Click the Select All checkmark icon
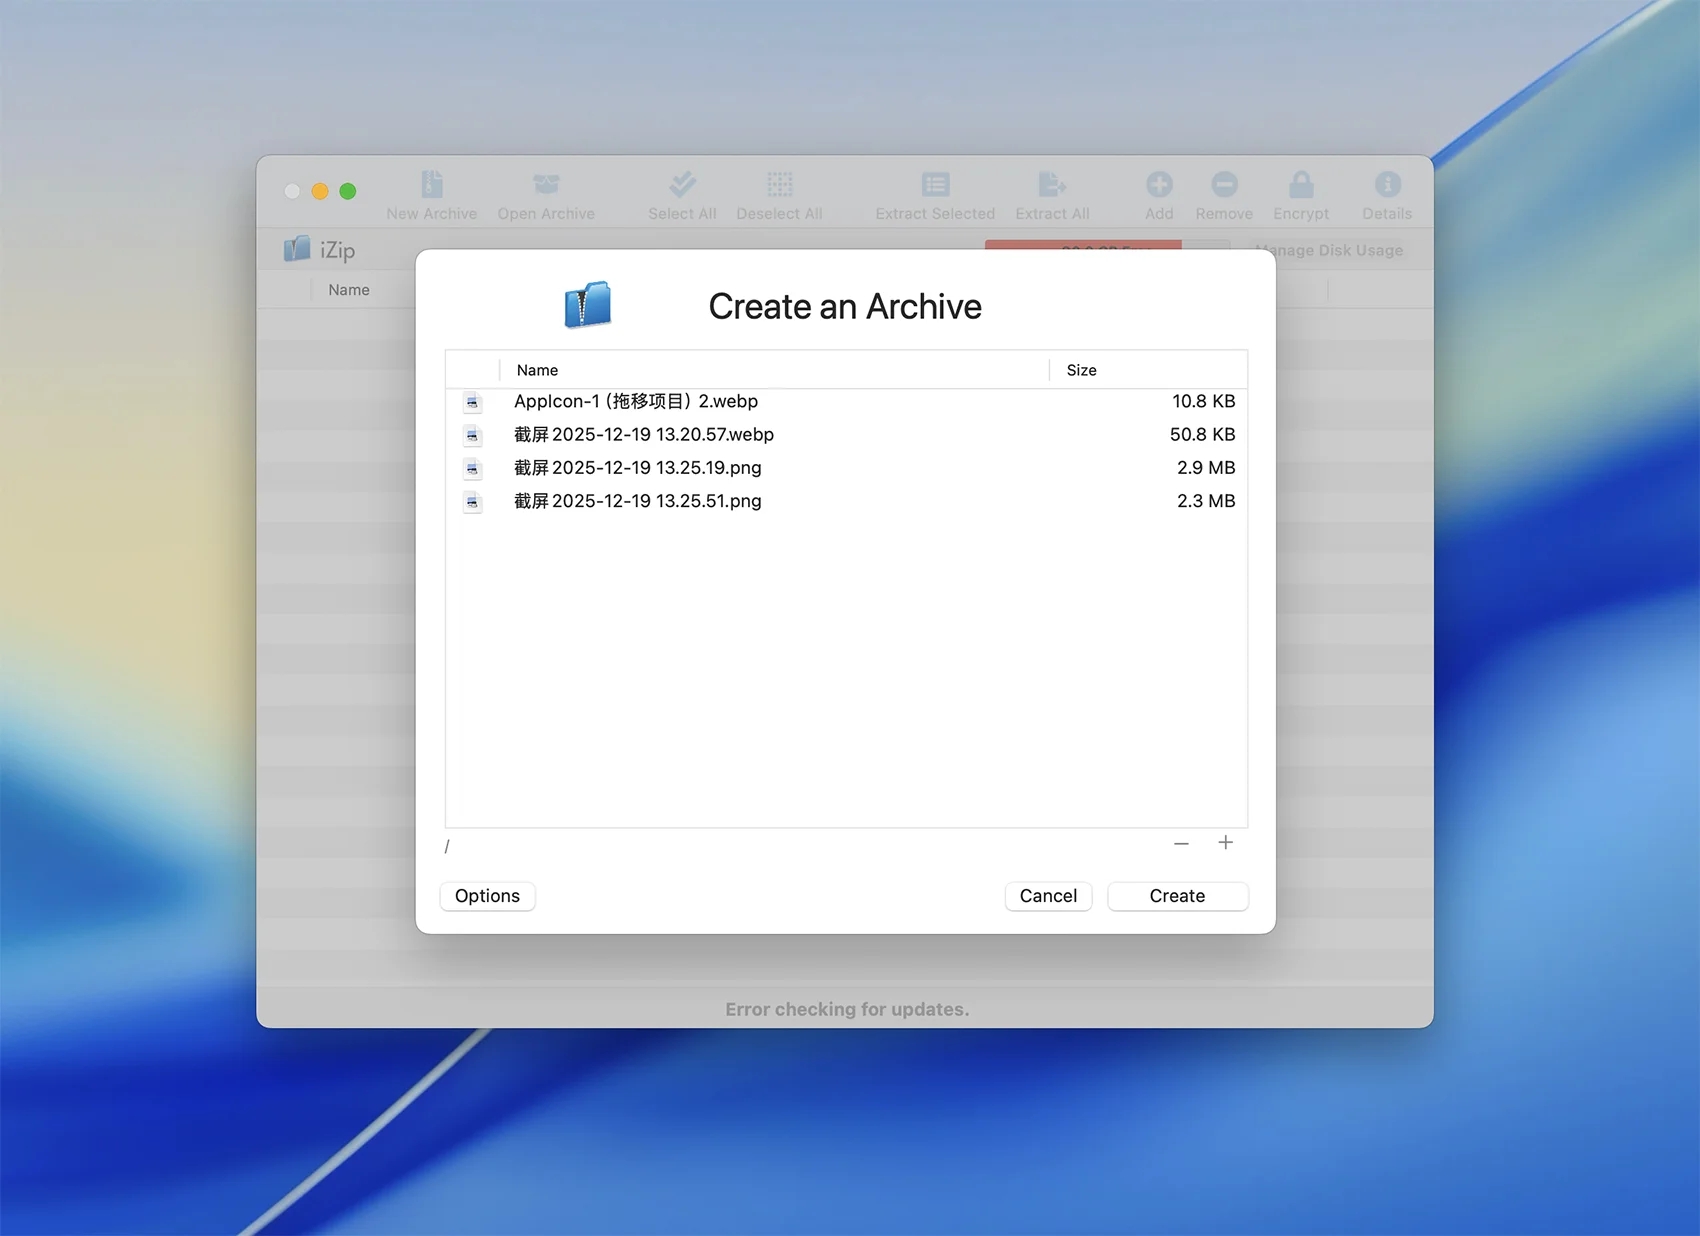This screenshot has height=1236, width=1700. pyautogui.click(x=682, y=185)
